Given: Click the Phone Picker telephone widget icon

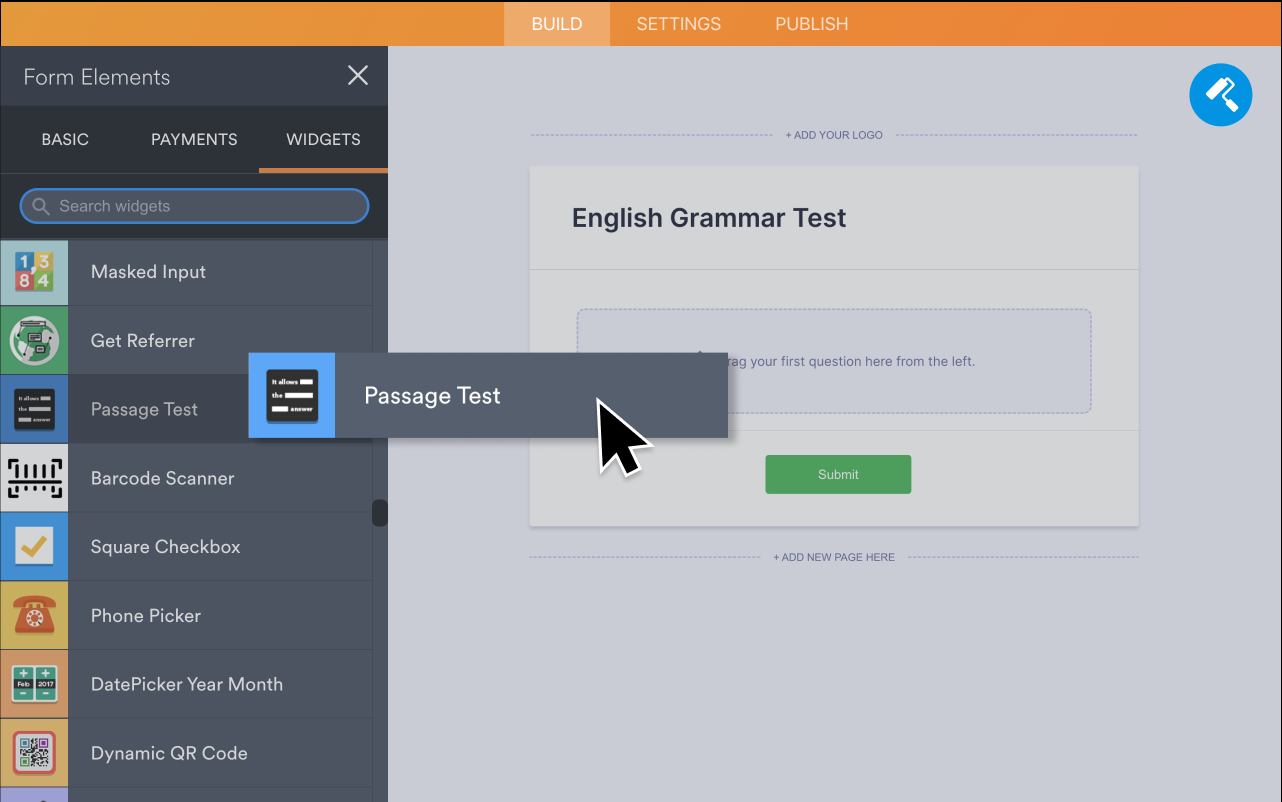Looking at the screenshot, I should click(34, 615).
